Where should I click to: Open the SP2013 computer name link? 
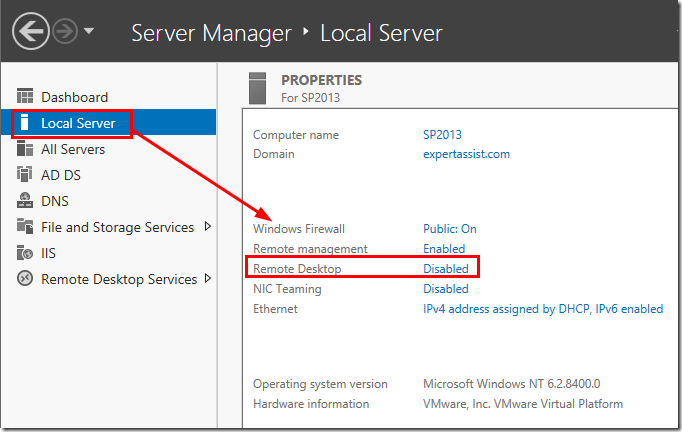click(x=442, y=135)
